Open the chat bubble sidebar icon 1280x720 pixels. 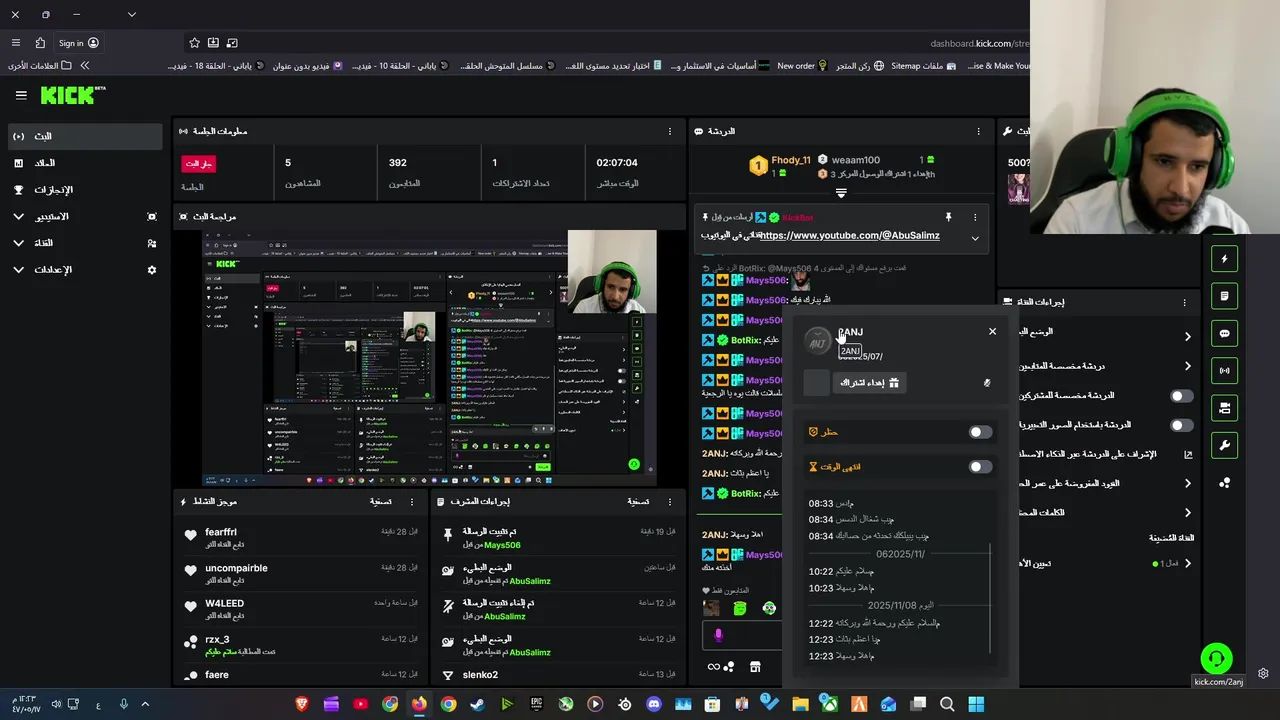tap(1224, 333)
